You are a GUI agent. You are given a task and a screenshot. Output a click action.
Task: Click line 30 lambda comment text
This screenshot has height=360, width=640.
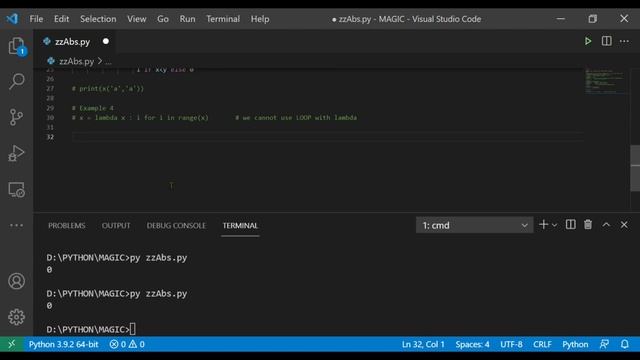(214, 118)
